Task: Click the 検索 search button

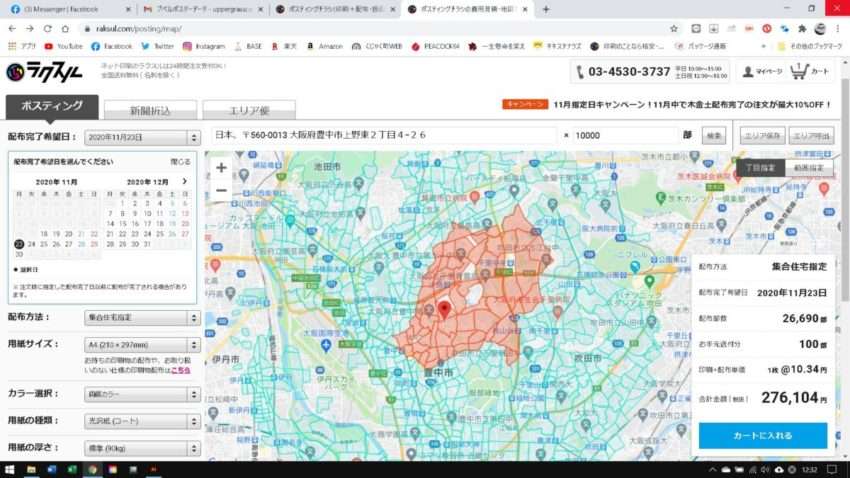Action: tap(714, 135)
